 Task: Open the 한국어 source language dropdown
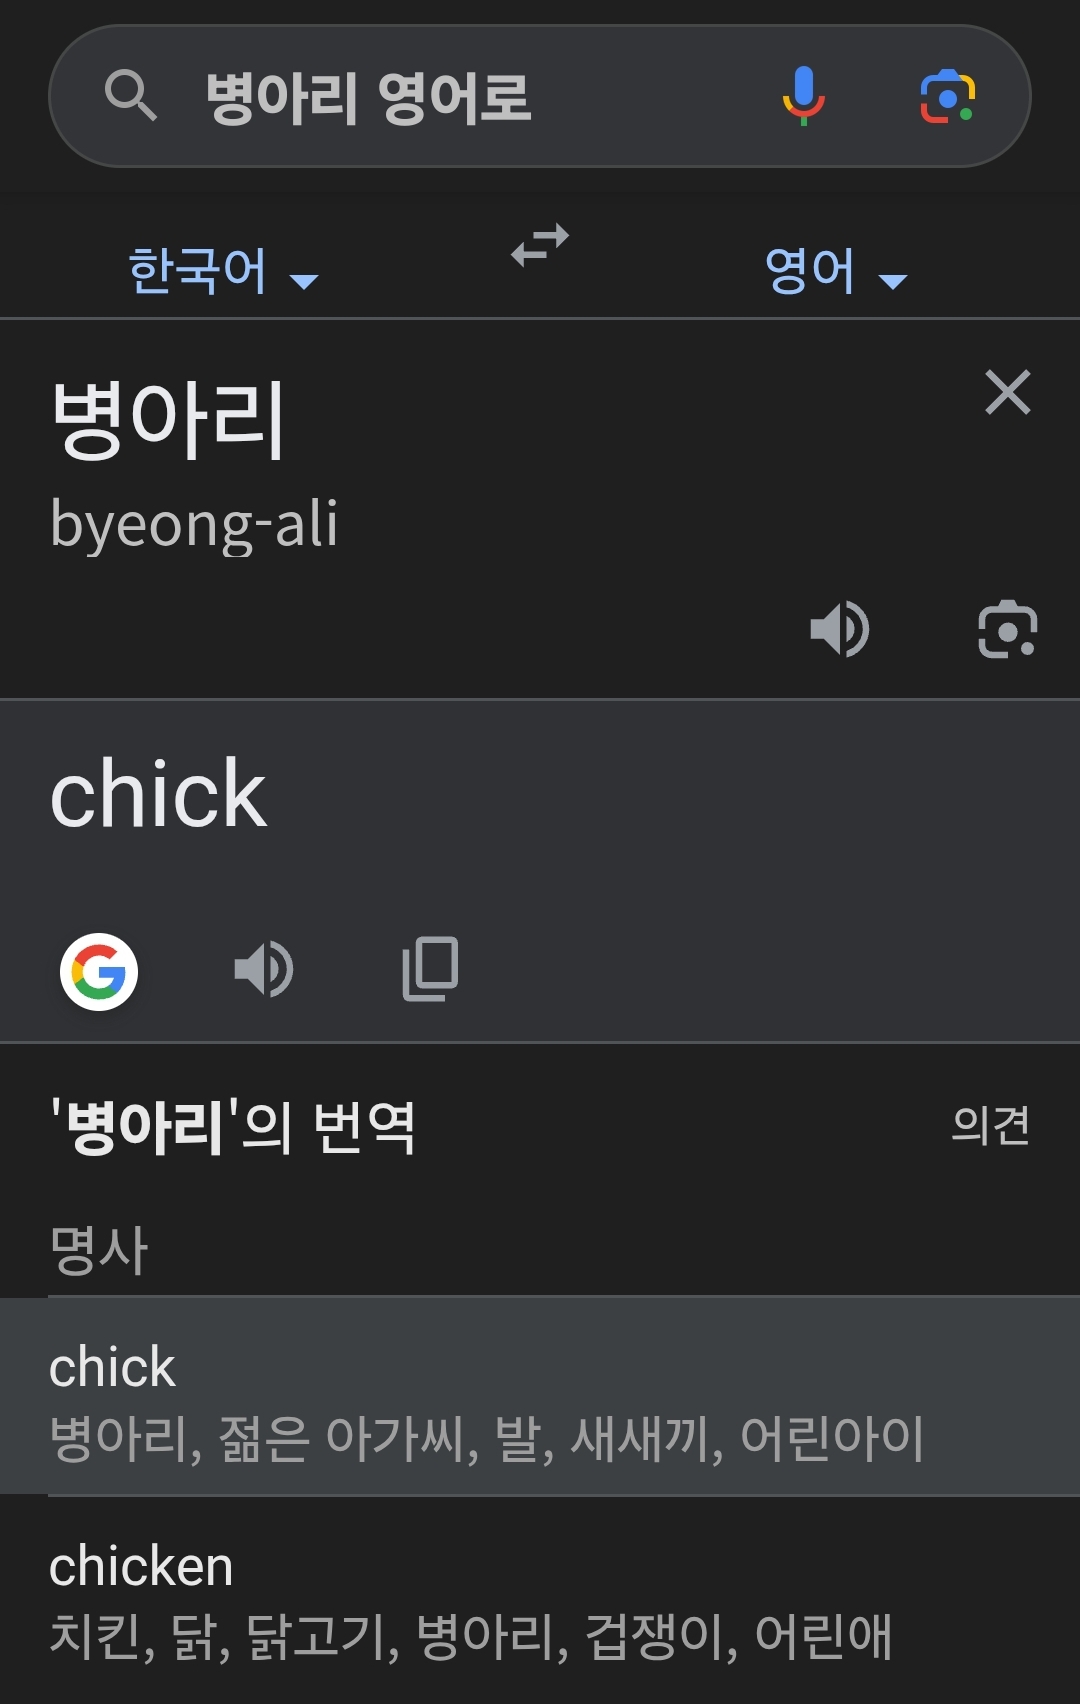click(x=222, y=272)
